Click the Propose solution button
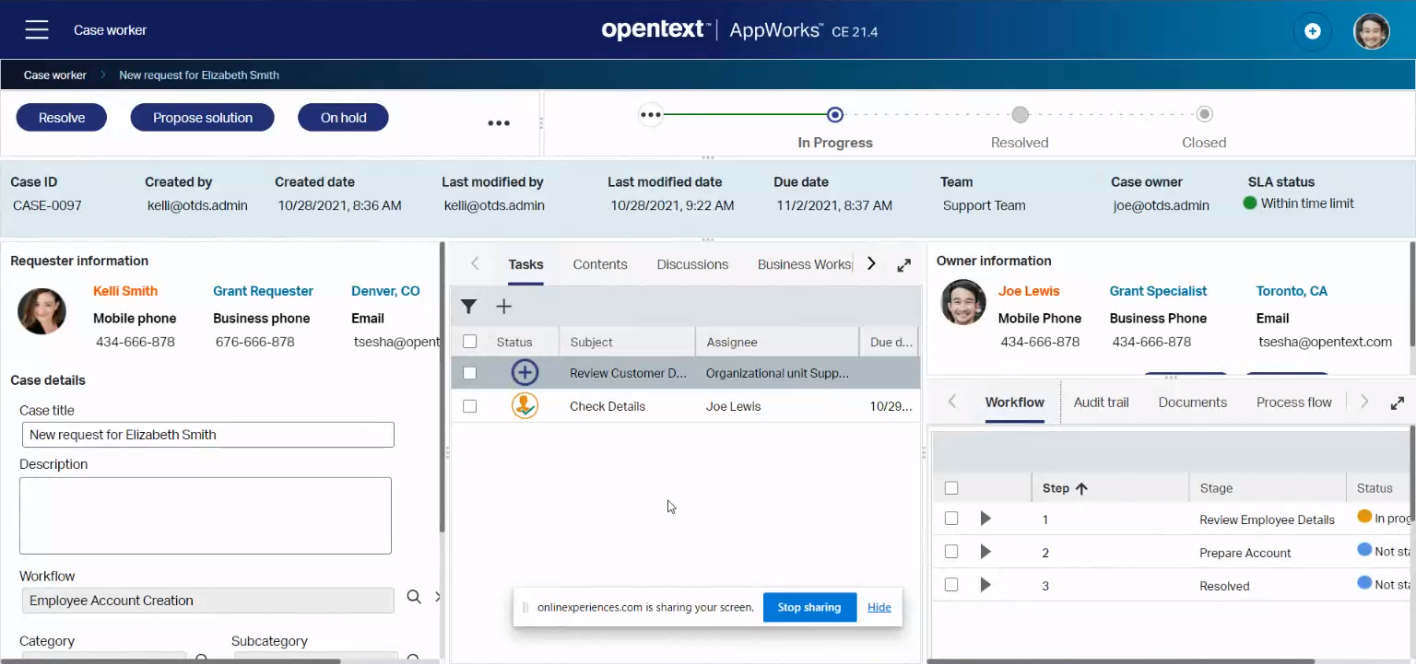This screenshot has height=664, width=1416. point(202,118)
